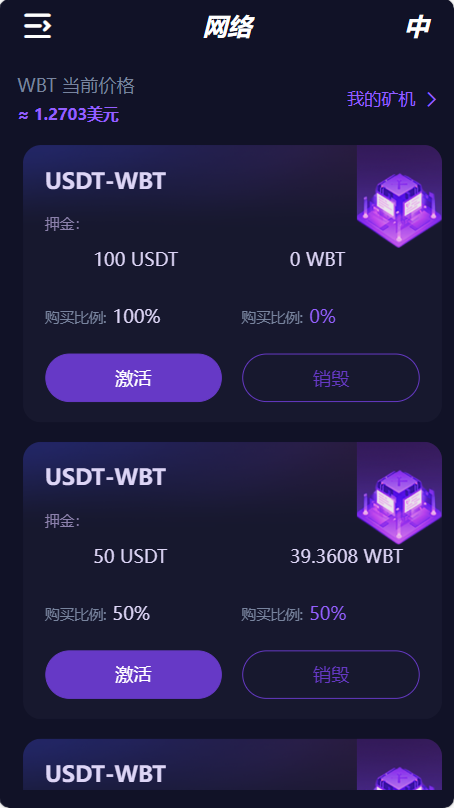This screenshot has width=454, height=808.
Task: Select the first USDT-WBT card title
Action: pos(106,181)
